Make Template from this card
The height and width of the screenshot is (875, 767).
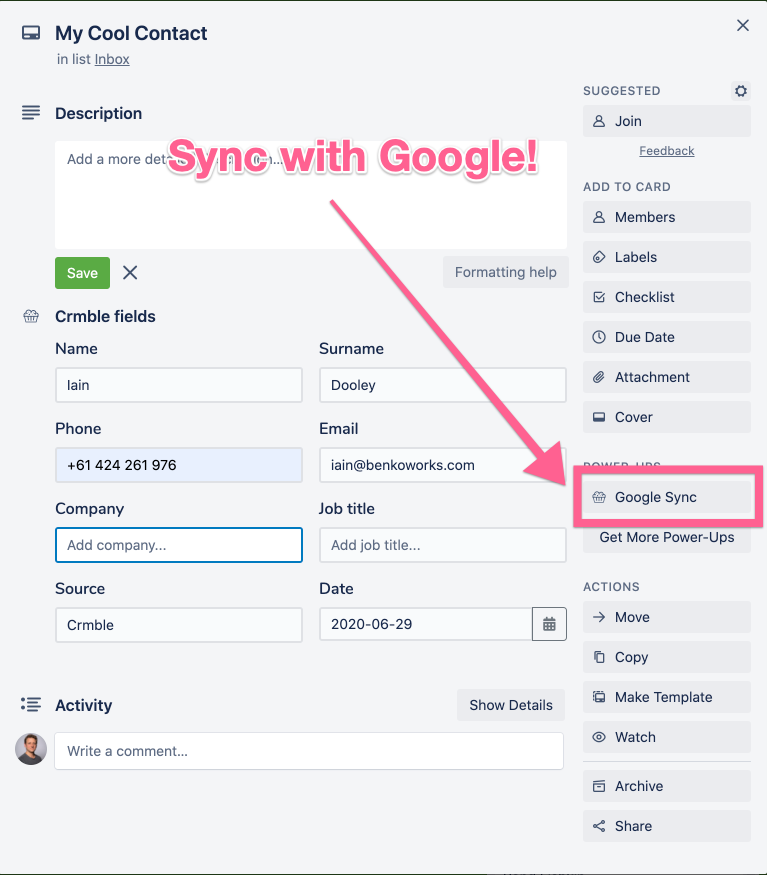click(667, 697)
